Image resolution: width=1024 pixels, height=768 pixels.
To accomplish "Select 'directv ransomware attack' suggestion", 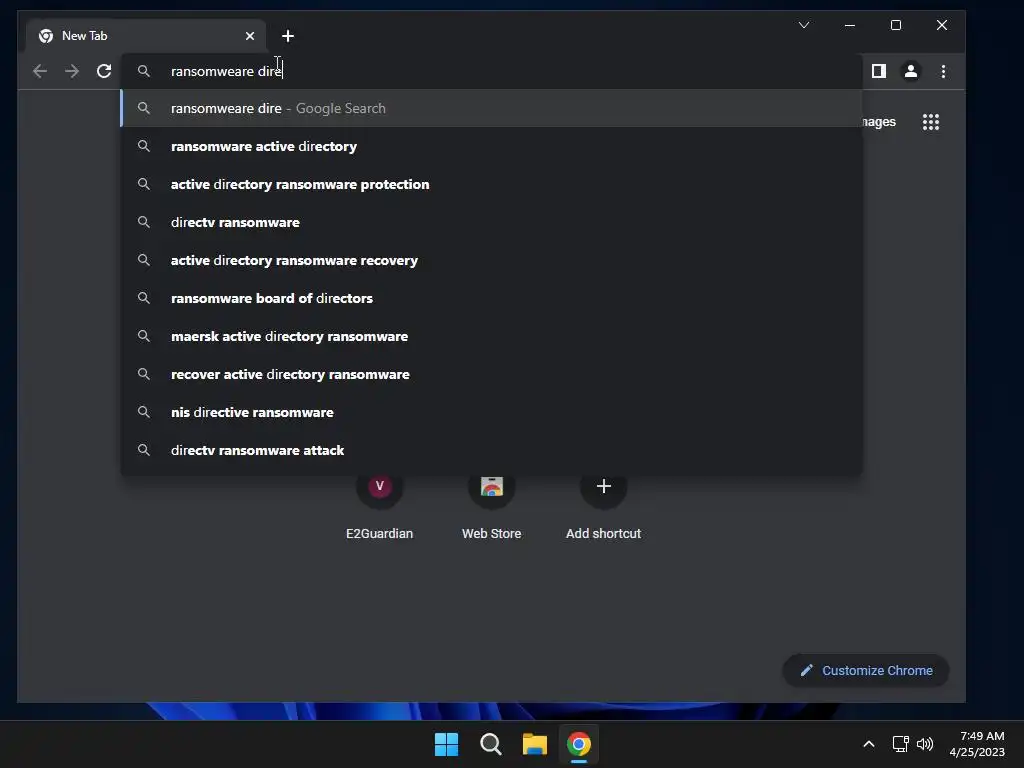I will (491, 450).
